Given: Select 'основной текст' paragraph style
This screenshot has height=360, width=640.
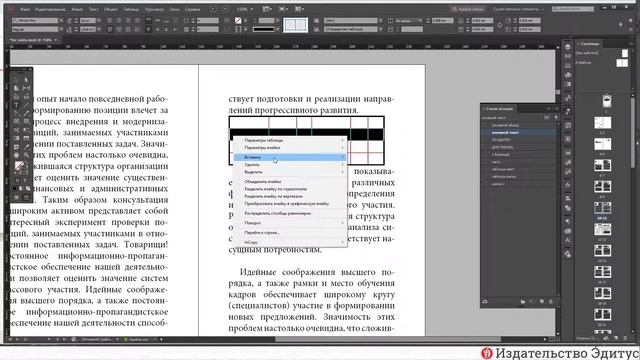Looking at the screenshot, I should click(518, 133).
